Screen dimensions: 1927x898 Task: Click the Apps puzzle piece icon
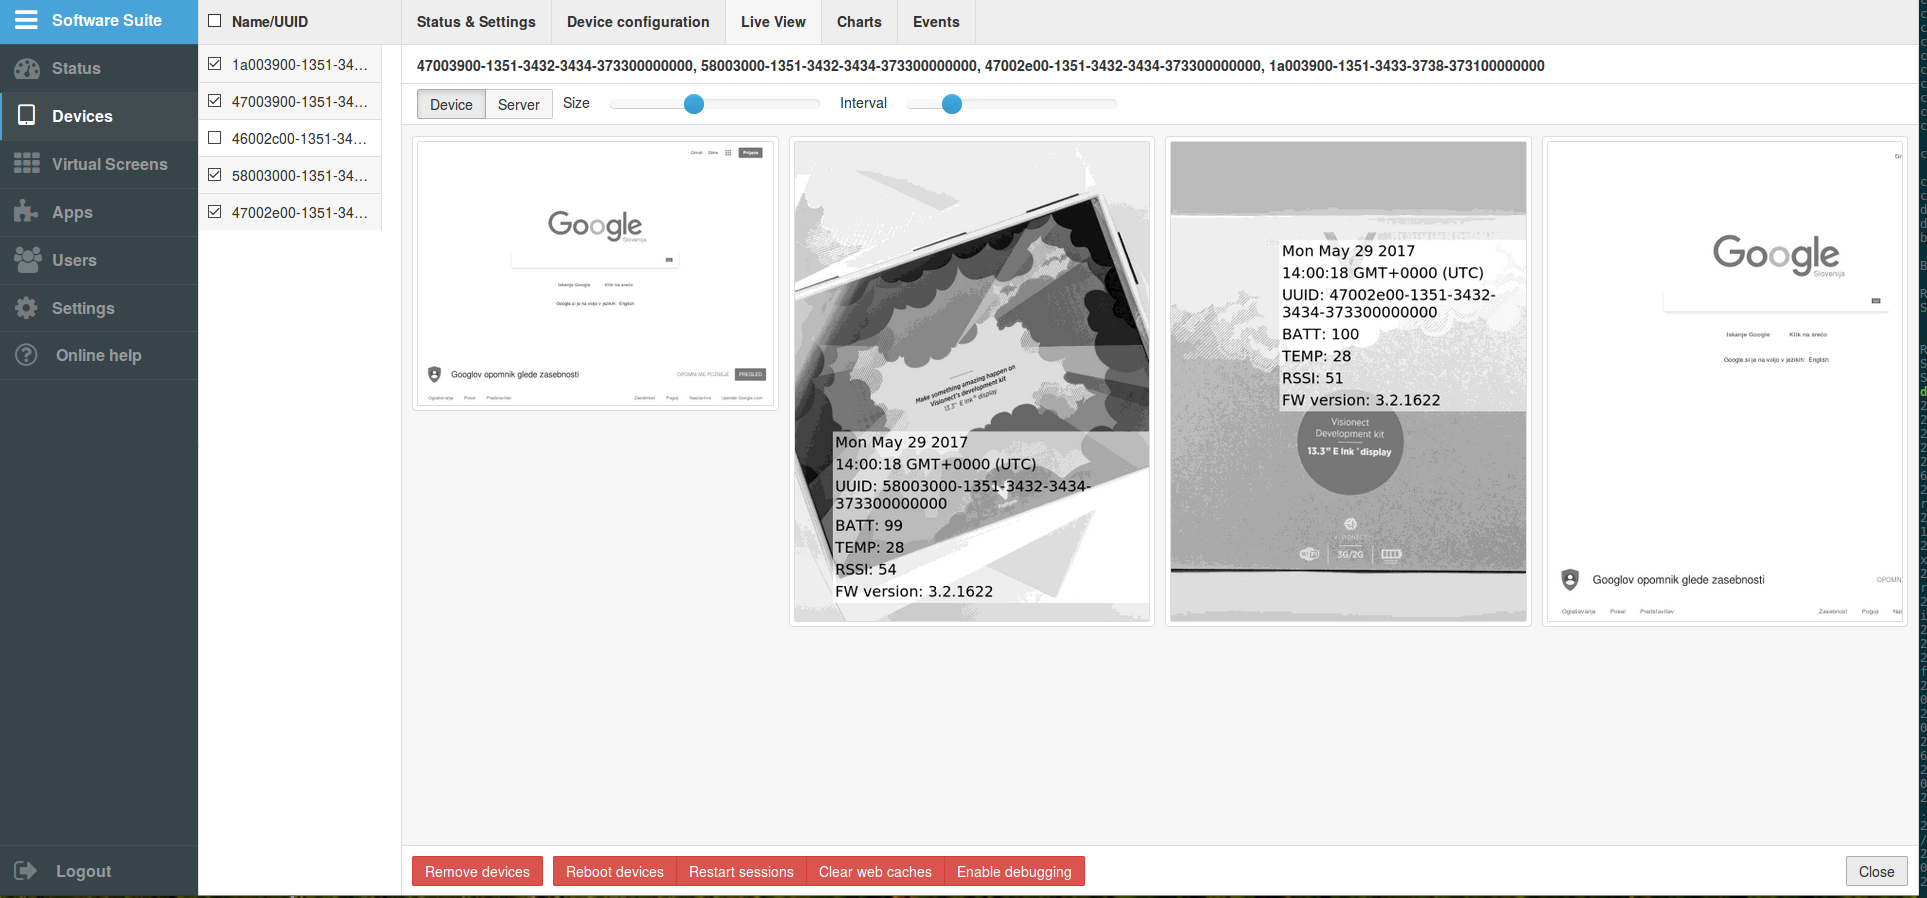(x=26, y=211)
